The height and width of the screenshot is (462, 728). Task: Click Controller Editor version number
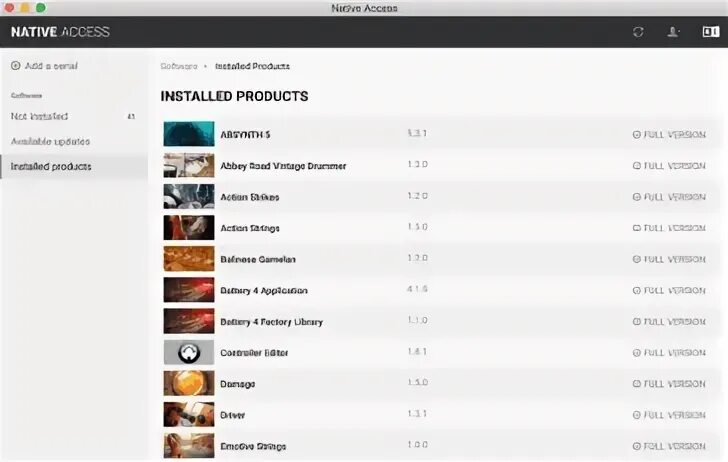pos(417,351)
